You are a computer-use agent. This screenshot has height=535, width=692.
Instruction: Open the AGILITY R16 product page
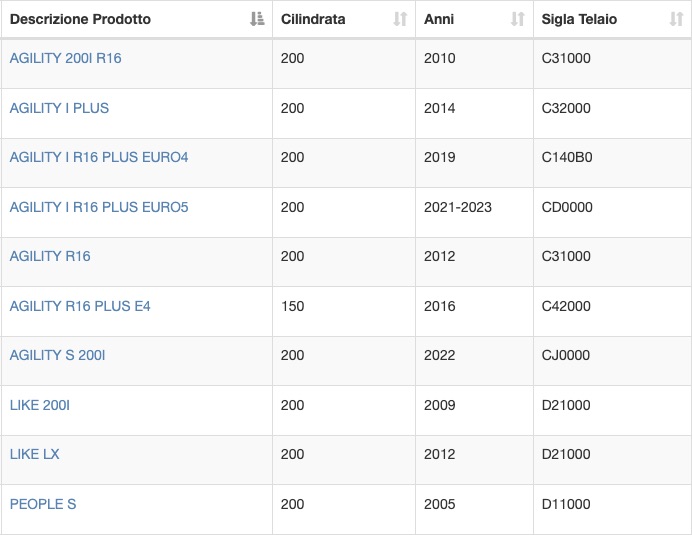coord(50,256)
